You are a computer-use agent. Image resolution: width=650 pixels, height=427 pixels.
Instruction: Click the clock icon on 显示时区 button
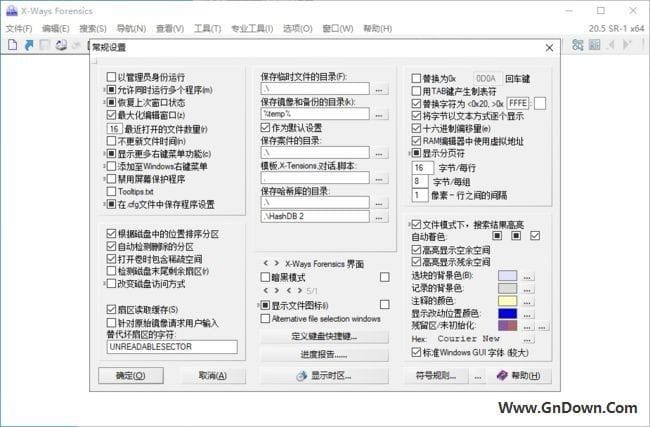[x=302, y=376]
